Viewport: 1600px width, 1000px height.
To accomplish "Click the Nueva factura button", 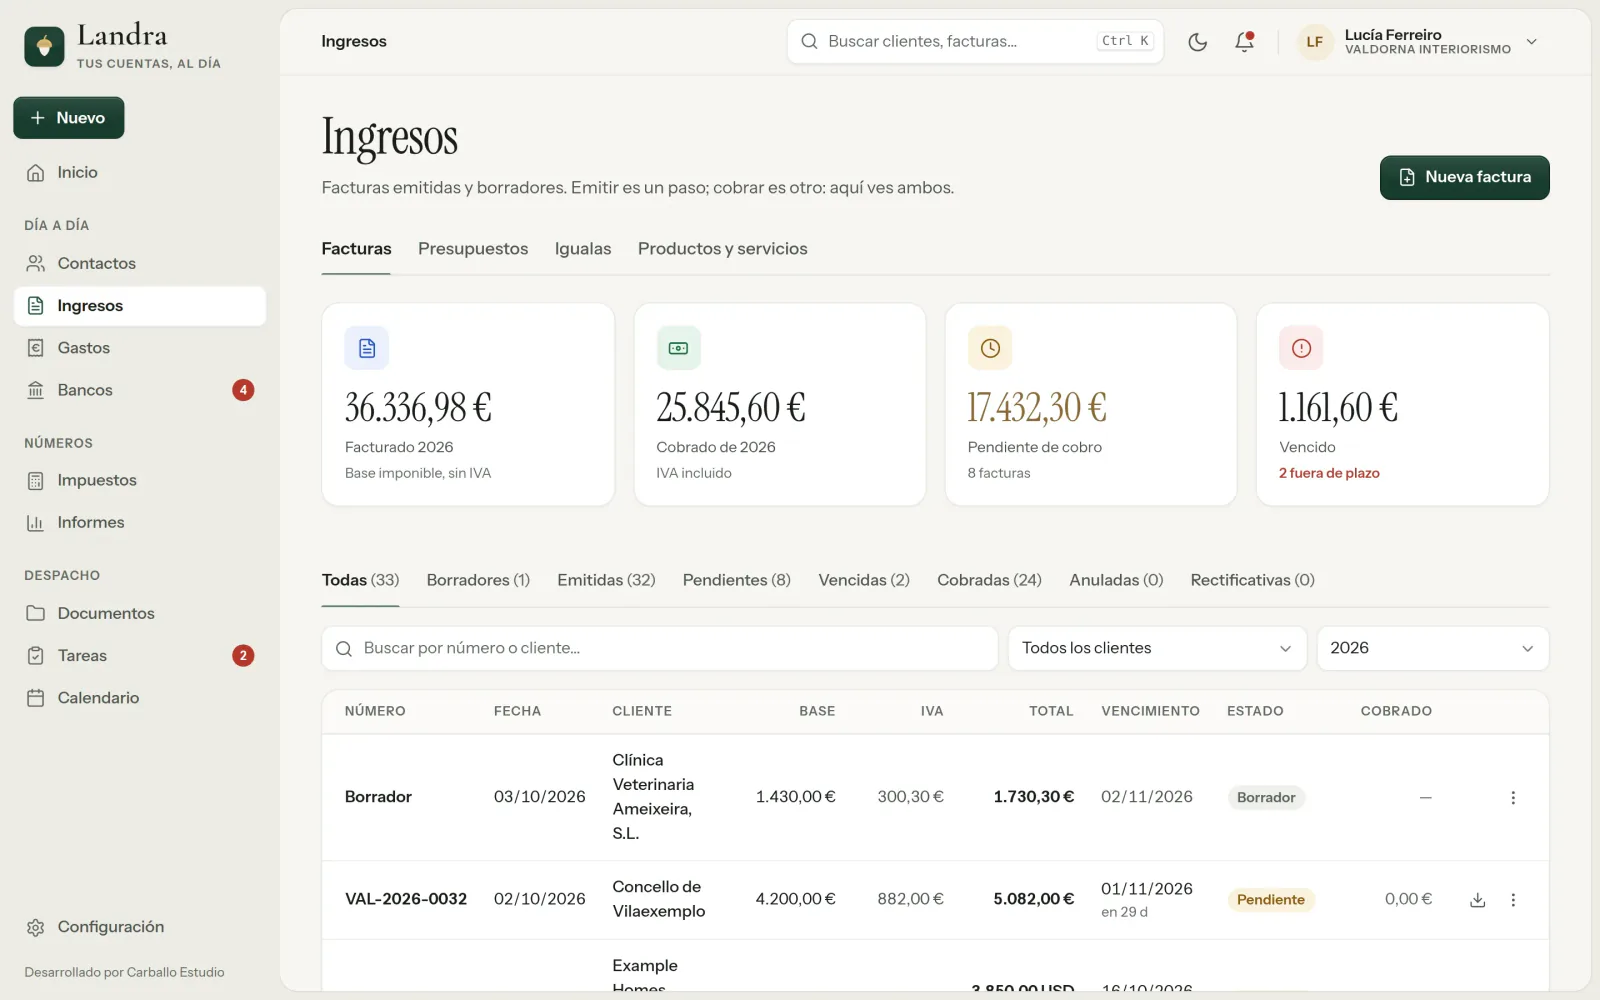I will pos(1464,178).
